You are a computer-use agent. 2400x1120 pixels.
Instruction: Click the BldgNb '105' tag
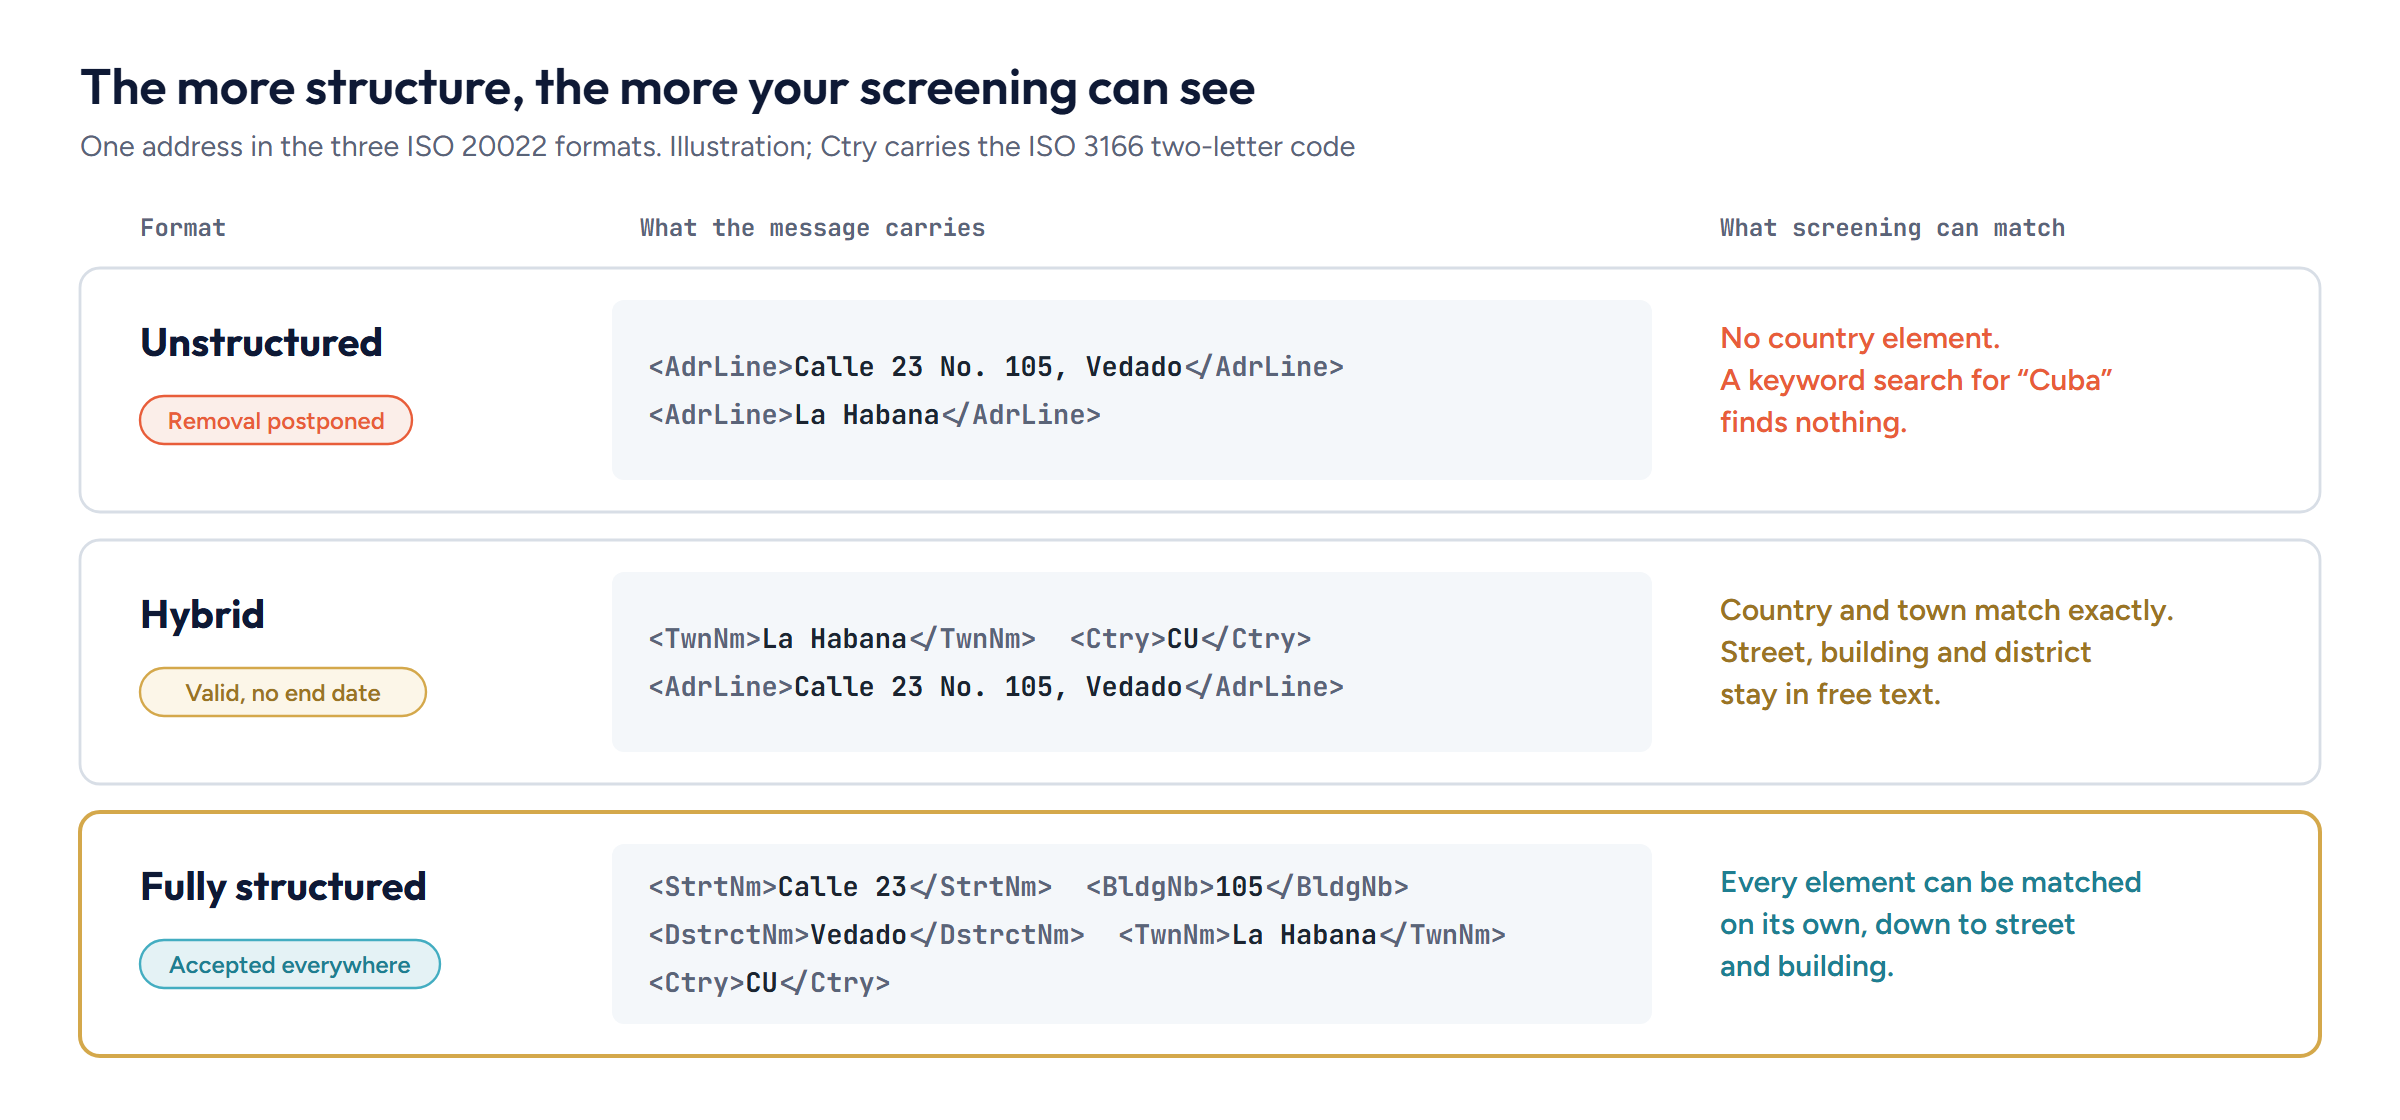[1247, 887]
